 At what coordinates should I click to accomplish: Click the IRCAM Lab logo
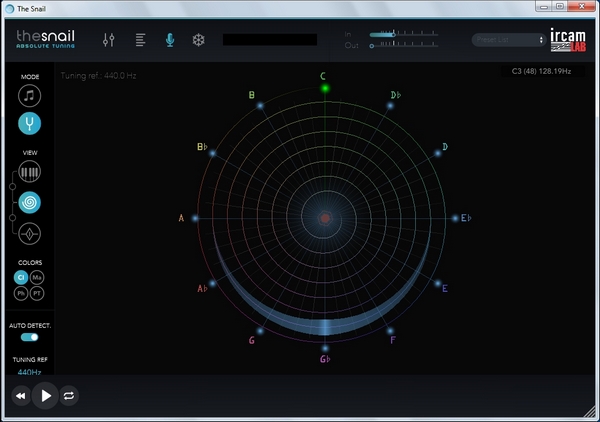(568, 40)
